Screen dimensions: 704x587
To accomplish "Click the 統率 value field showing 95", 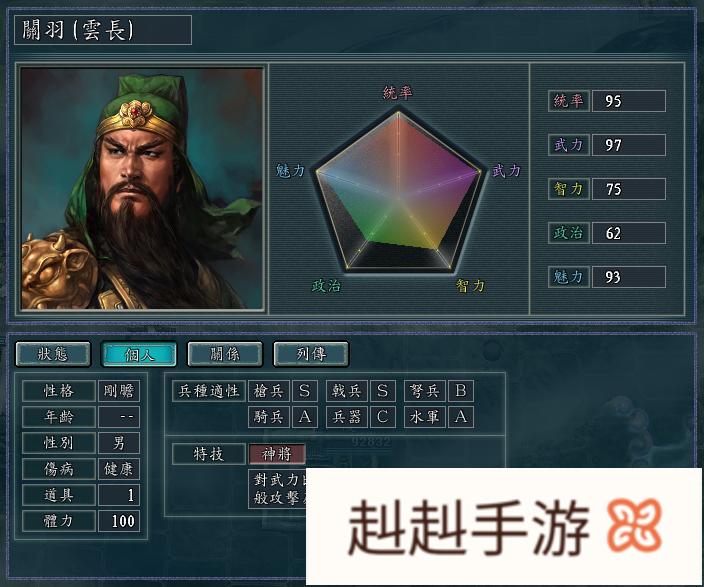I will [x=629, y=101].
